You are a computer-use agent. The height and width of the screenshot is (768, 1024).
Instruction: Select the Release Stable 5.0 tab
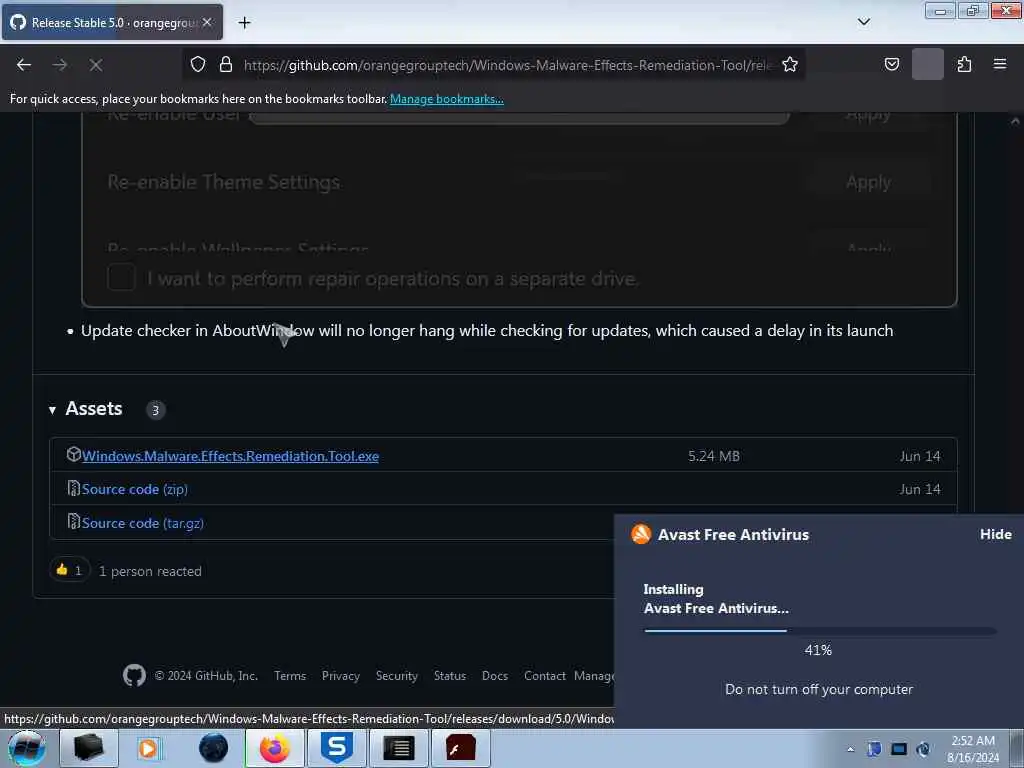(x=112, y=22)
